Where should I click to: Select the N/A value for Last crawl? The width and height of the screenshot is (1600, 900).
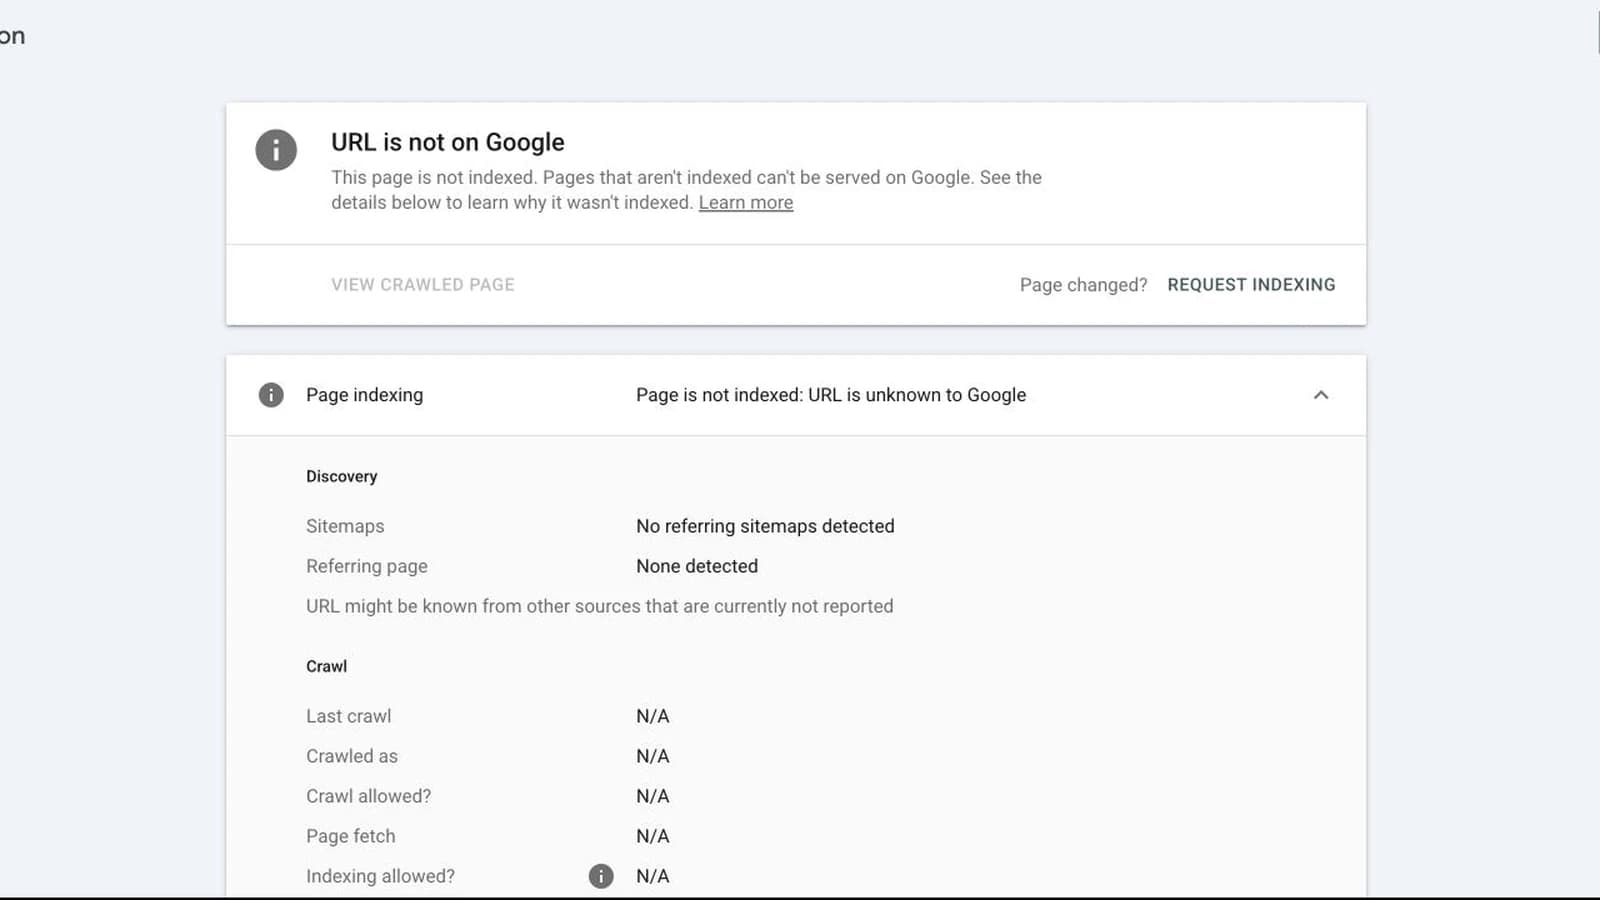[x=653, y=716]
